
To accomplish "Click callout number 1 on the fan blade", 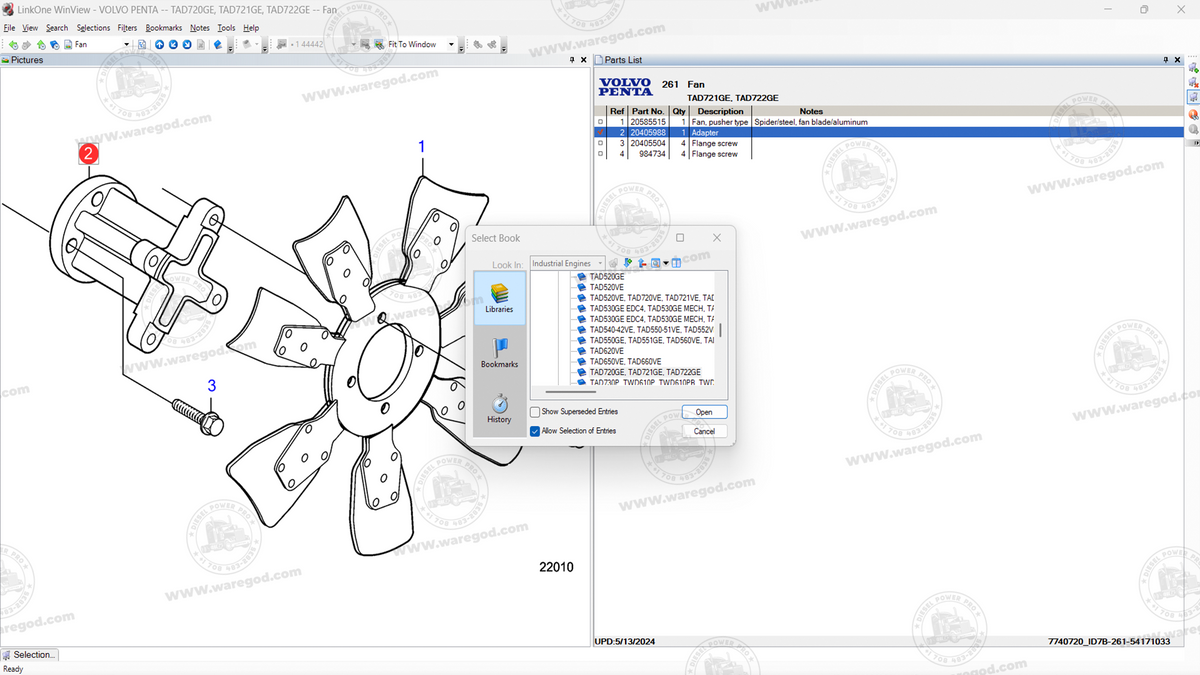I will coord(422,146).
